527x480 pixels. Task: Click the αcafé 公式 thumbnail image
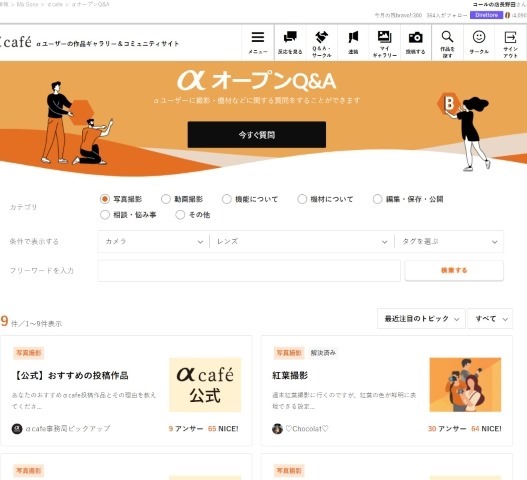point(205,385)
